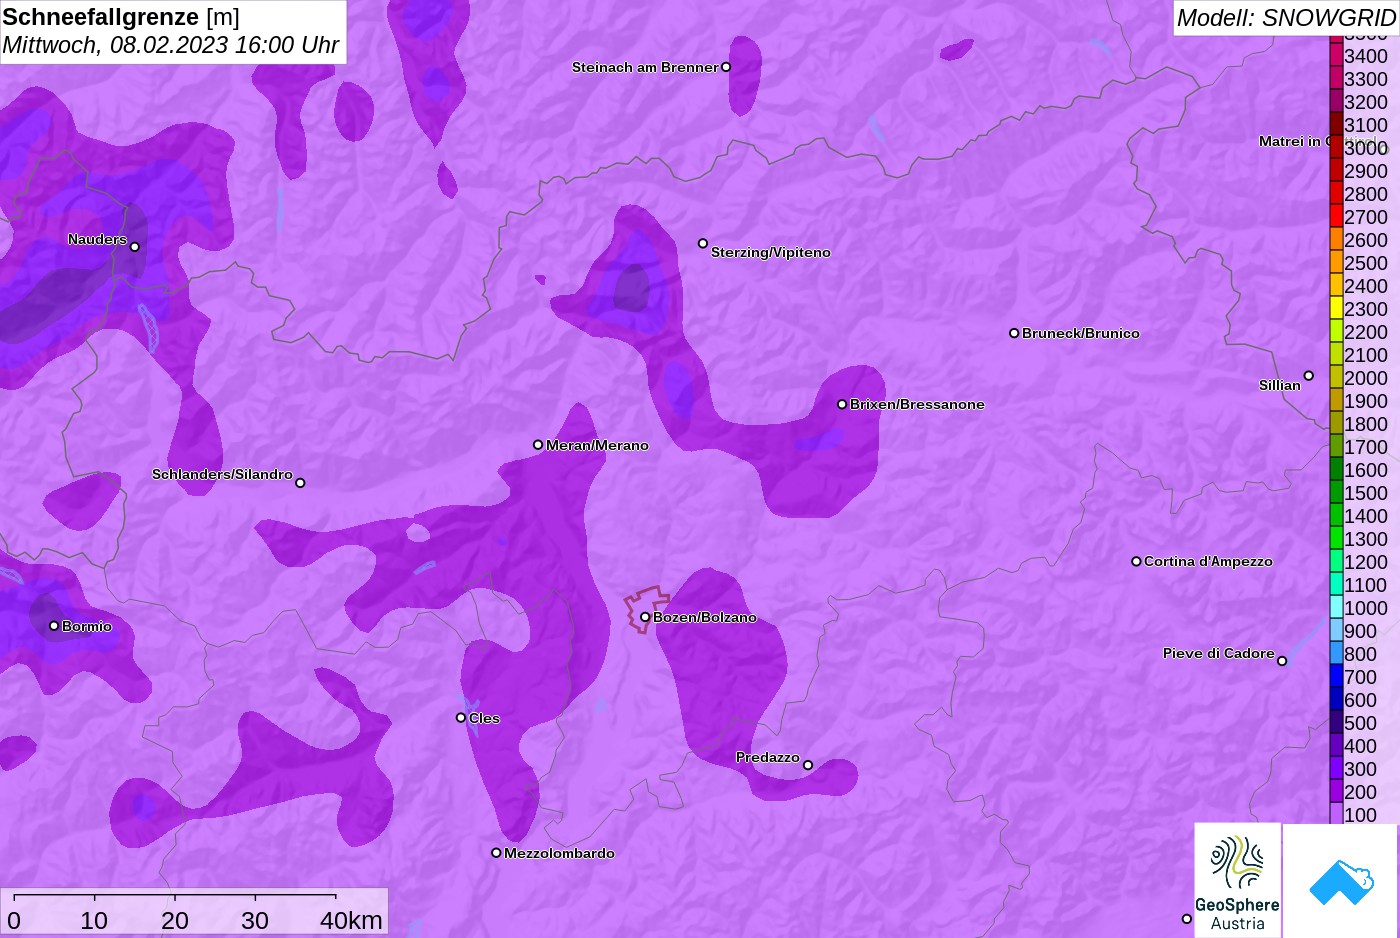This screenshot has width=1400, height=938.
Task: Click the Schlanders/Silandro text label
Action: tap(222, 474)
